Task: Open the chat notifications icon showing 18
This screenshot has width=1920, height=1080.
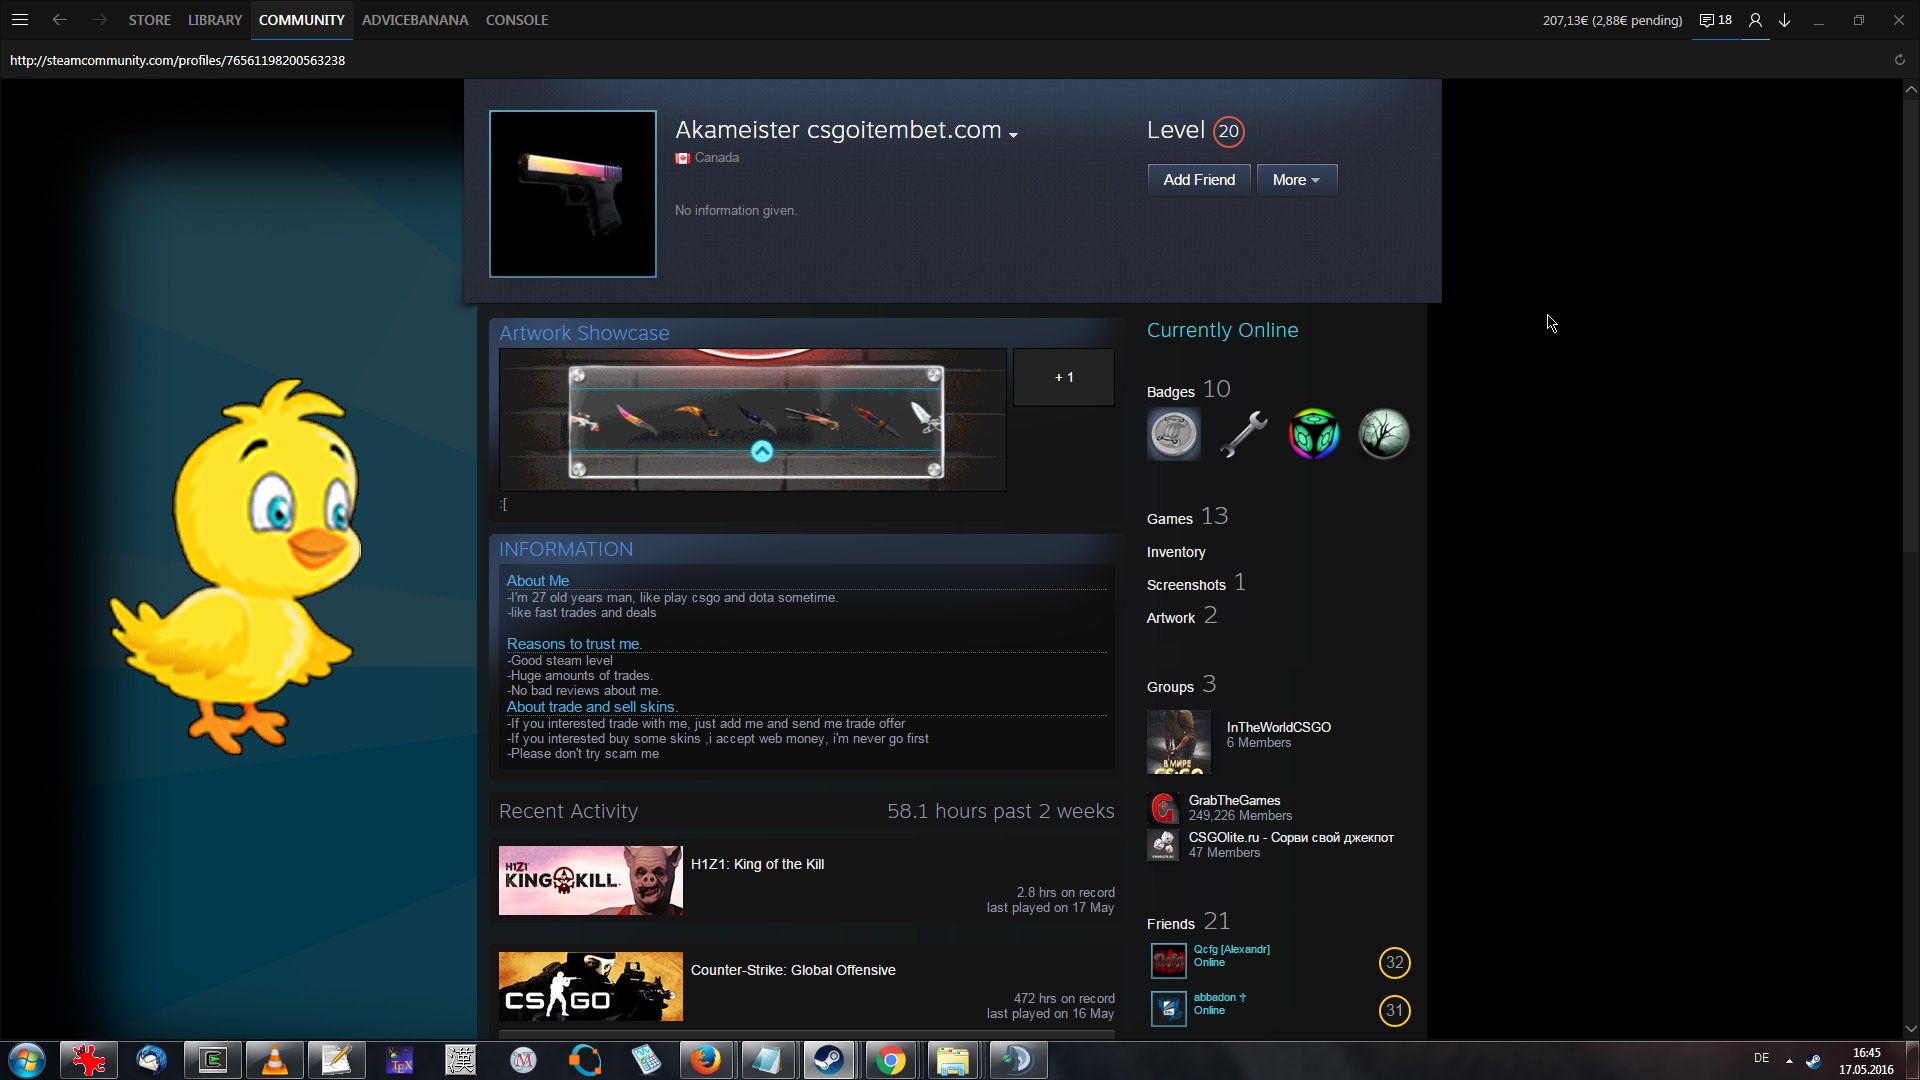Action: click(1715, 20)
